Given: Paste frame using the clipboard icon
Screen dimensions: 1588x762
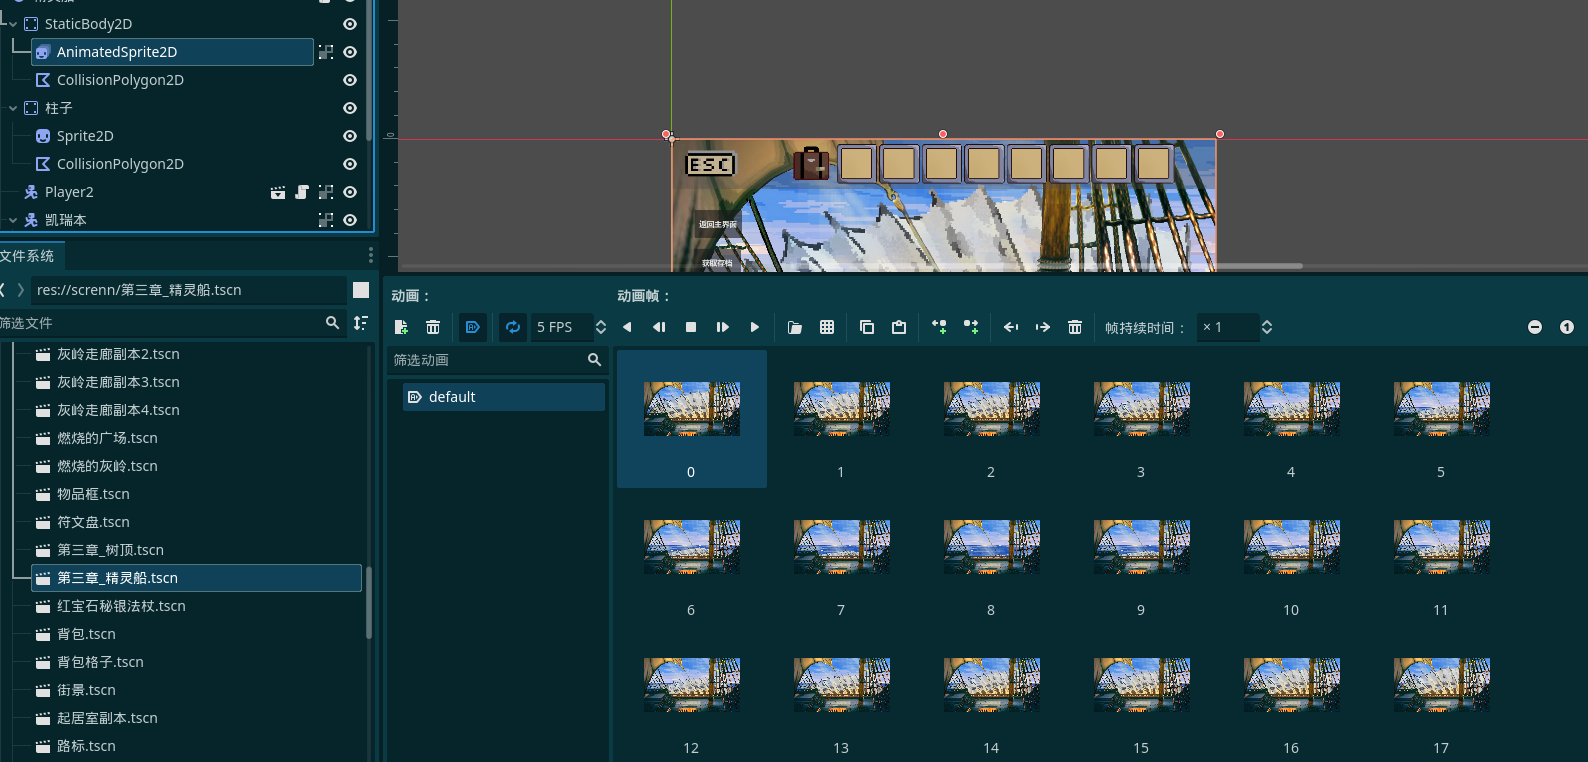Looking at the screenshot, I should (899, 327).
